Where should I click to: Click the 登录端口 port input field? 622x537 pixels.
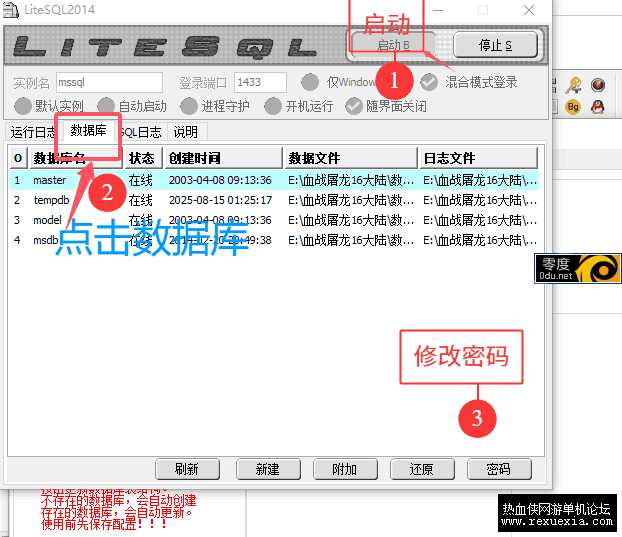(260, 82)
